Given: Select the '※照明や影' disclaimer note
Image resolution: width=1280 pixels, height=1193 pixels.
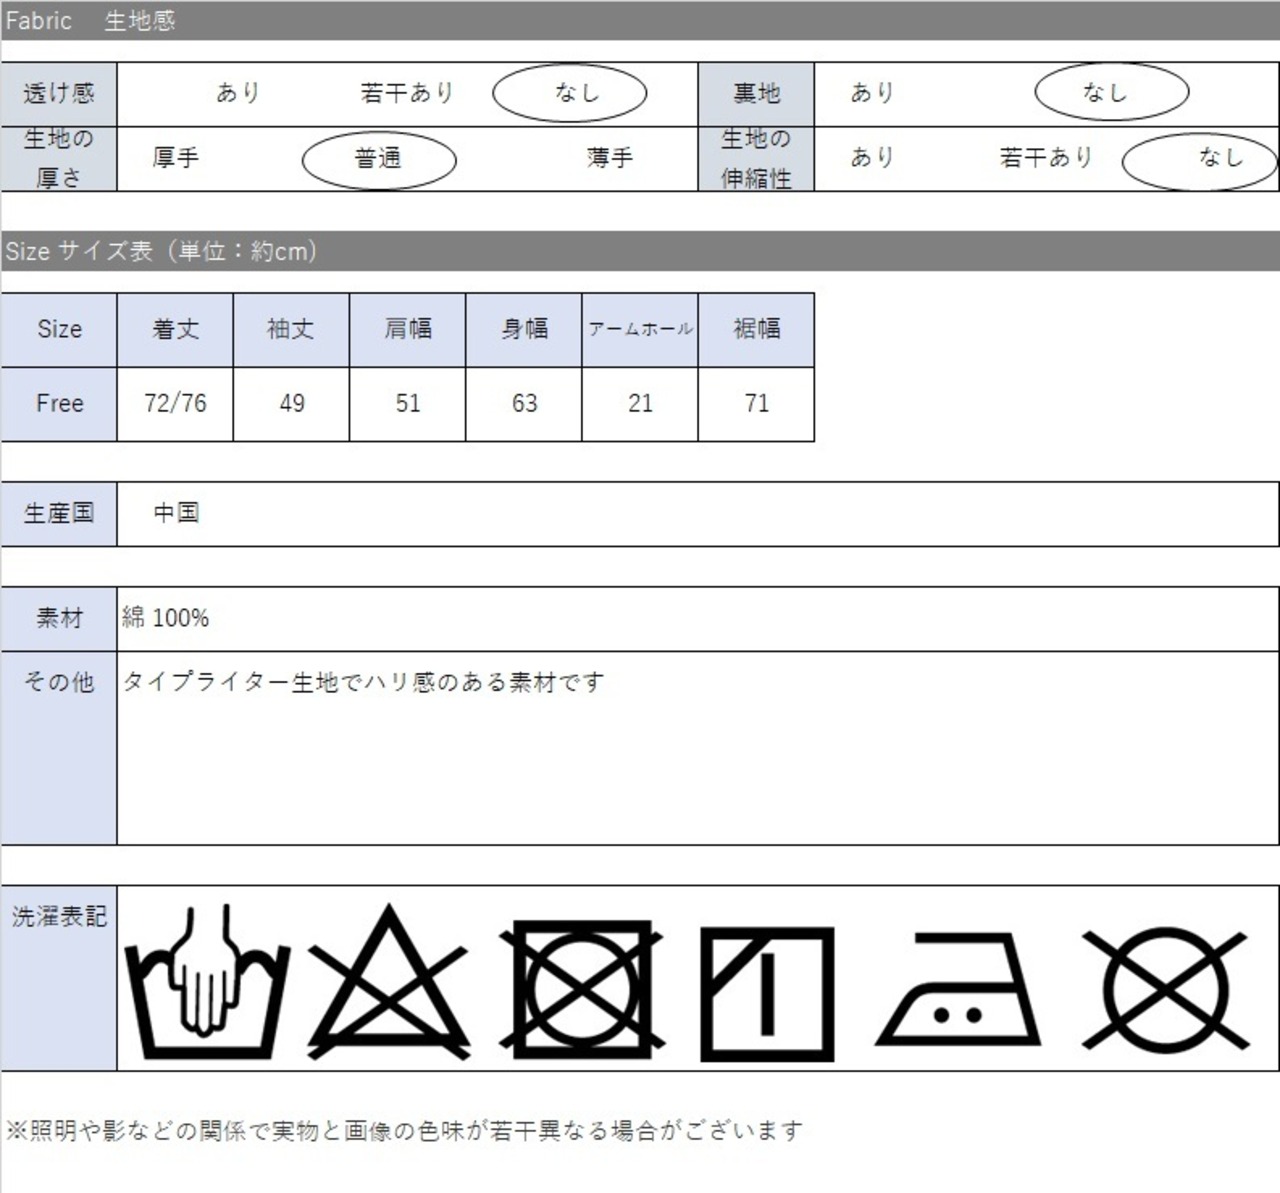Looking at the screenshot, I should (x=405, y=1131).
